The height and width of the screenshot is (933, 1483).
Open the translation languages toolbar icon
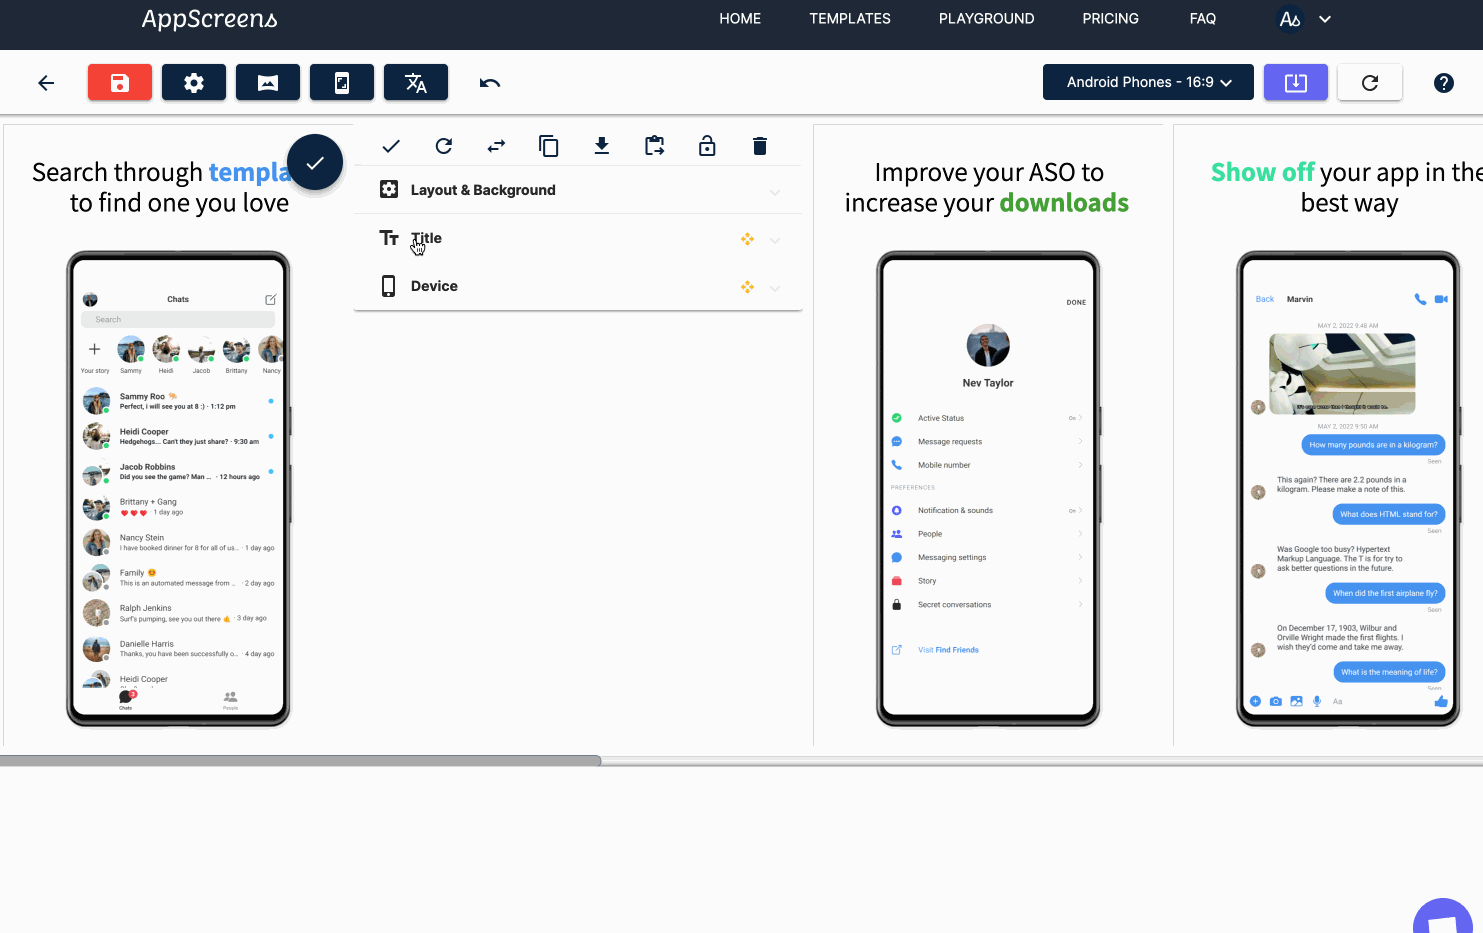pyautogui.click(x=415, y=82)
